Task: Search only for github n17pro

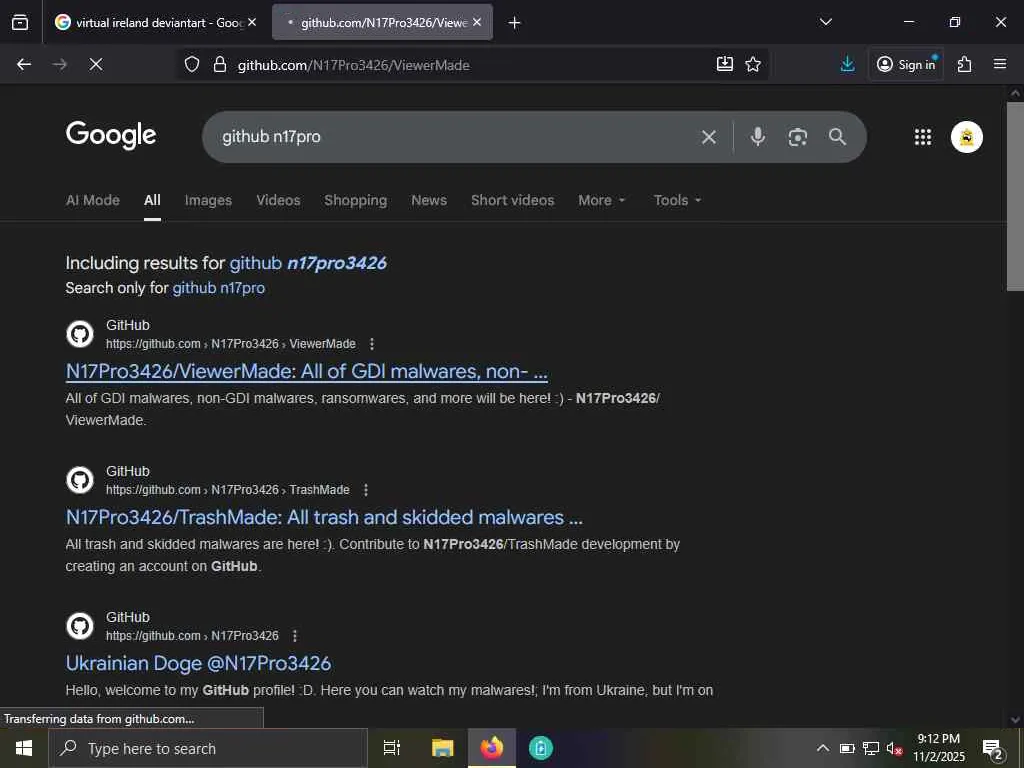Action: [218, 288]
